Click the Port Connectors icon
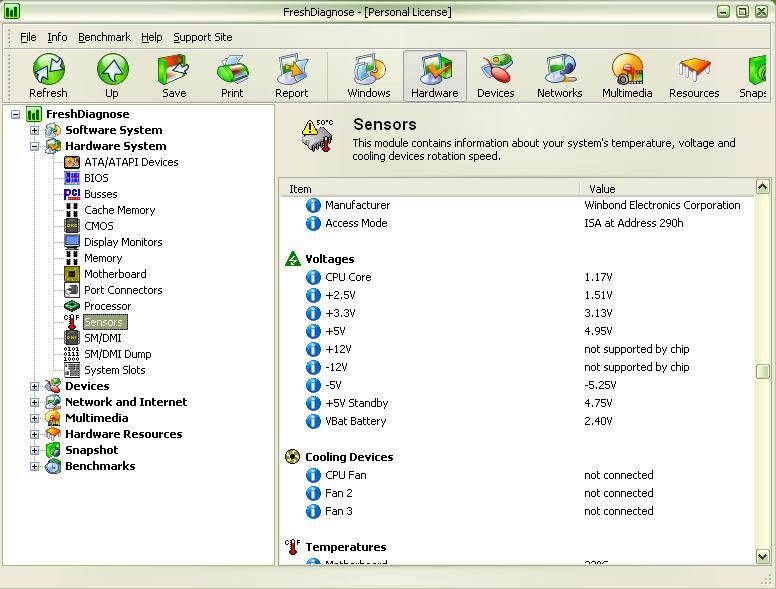Image resolution: width=776 pixels, height=589 pixels. (x=72, y=290)
